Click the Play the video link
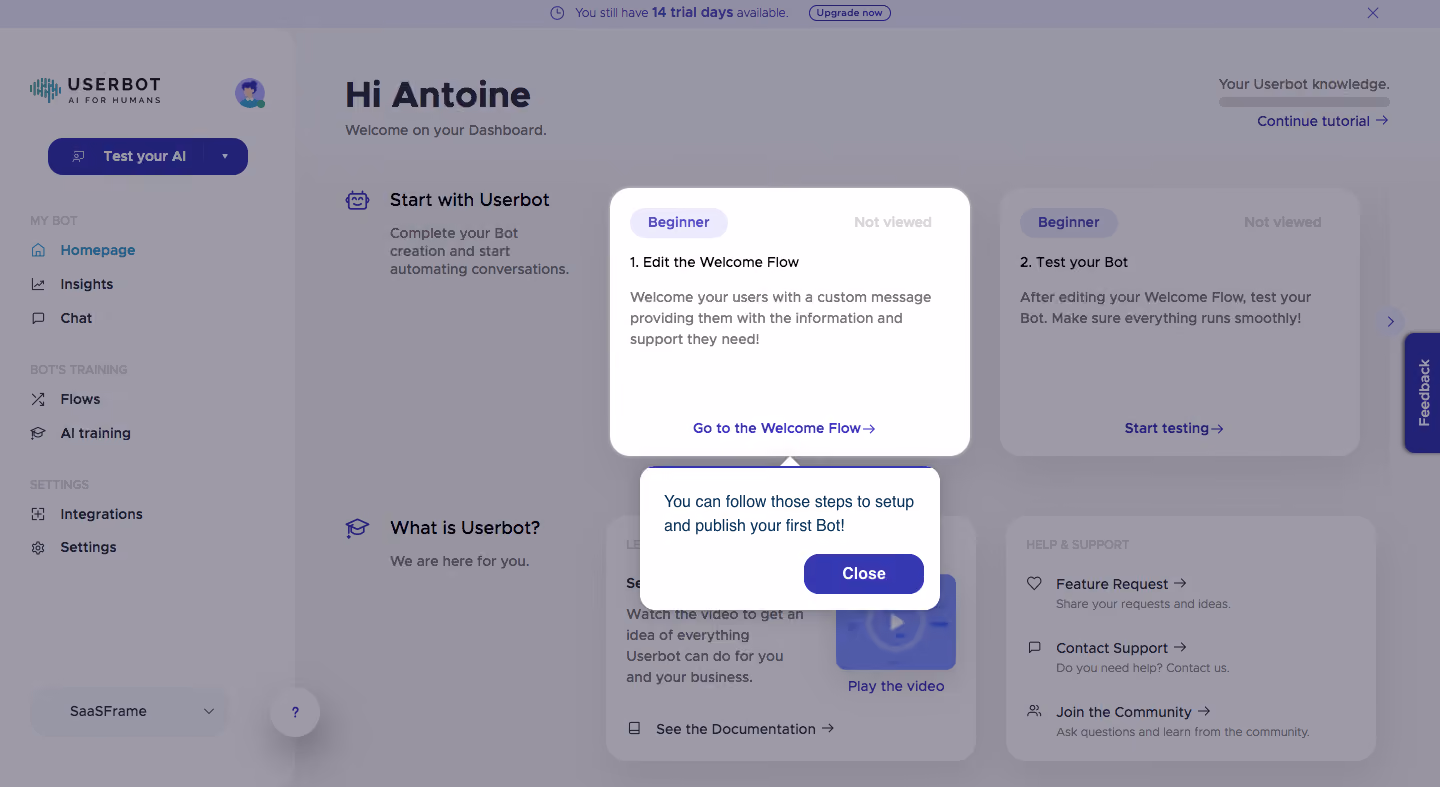The height and width of the screenshot is (787, 1440). (x=896, y=686)
